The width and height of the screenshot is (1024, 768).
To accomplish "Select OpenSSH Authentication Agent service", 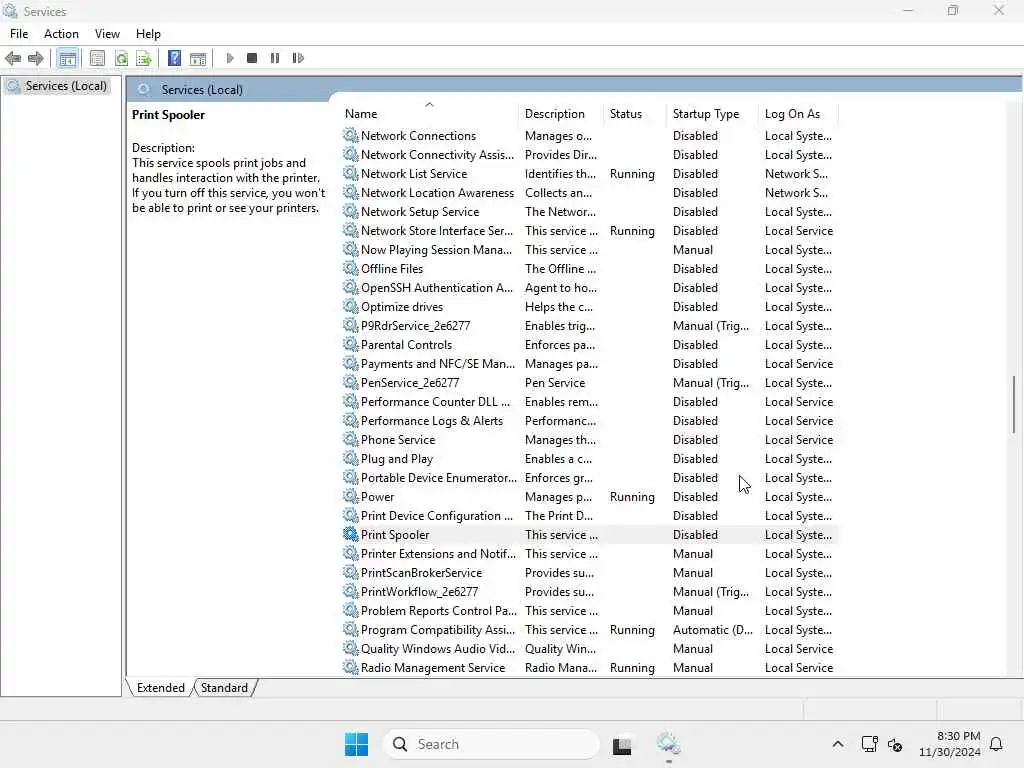I will tap(589, 287).
